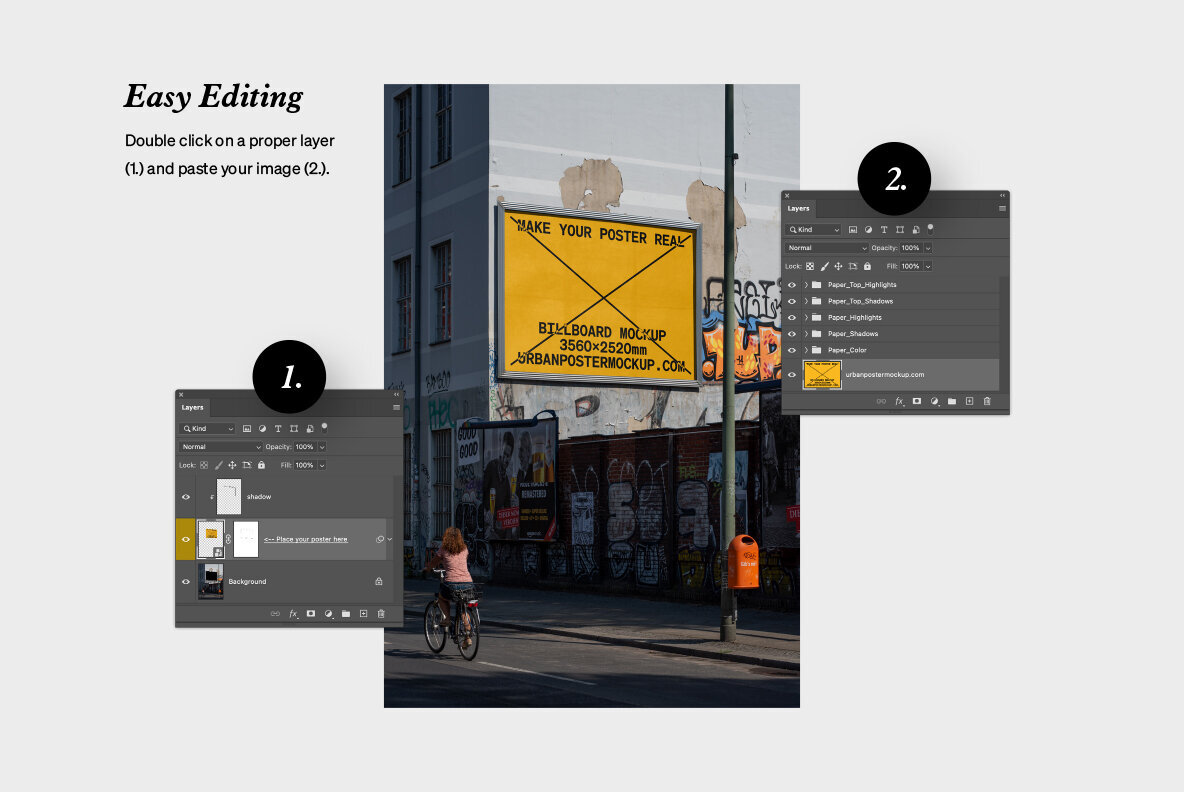Image resolution: width=1184 pixels, height=792 pixels.
Task: Open the Layers panel menu in panel 2
Action: [1001, 208]
